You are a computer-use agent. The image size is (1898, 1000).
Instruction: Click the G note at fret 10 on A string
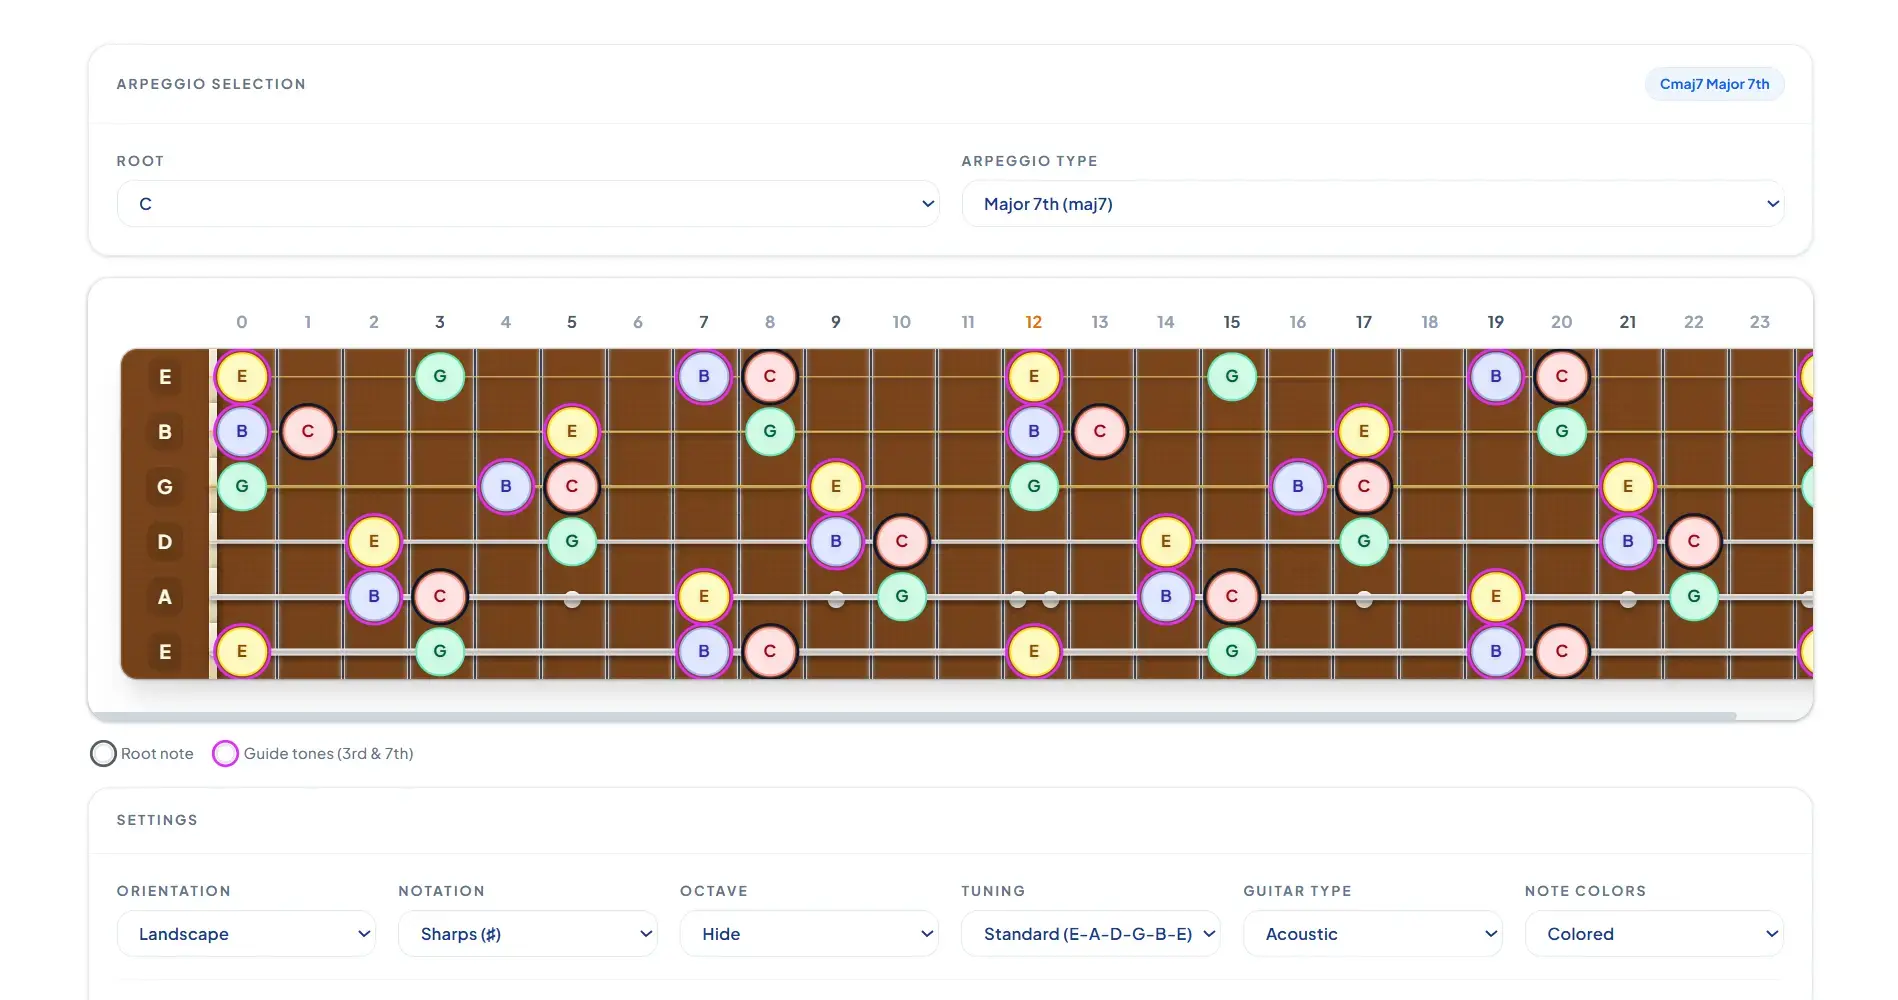click(902, 597)
